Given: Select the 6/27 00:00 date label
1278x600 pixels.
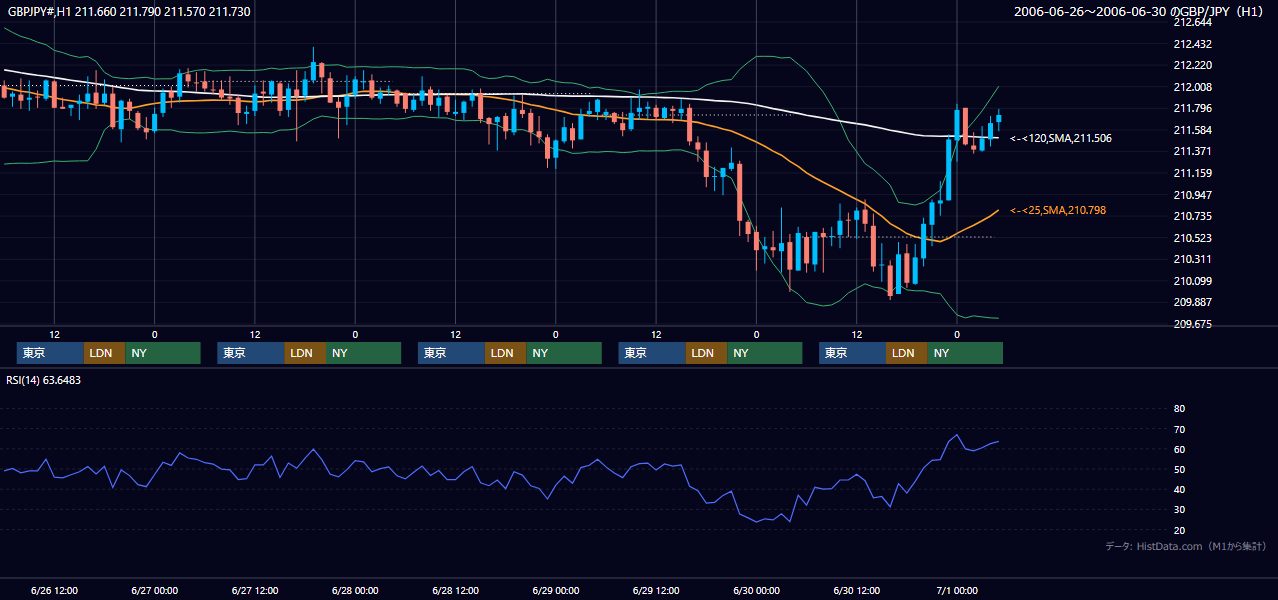Looking at the screenshot, I should coord(154,590).
